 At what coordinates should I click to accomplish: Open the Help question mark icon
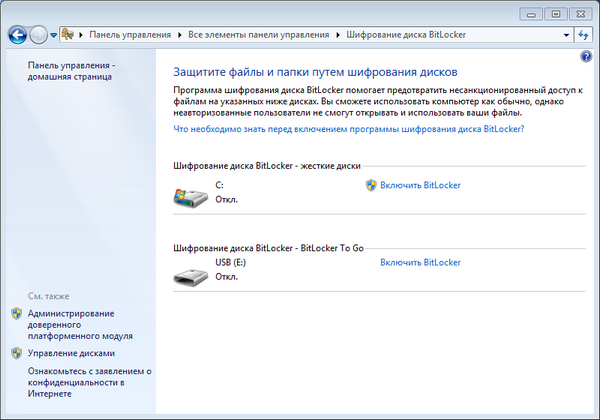tap(586, 57)
